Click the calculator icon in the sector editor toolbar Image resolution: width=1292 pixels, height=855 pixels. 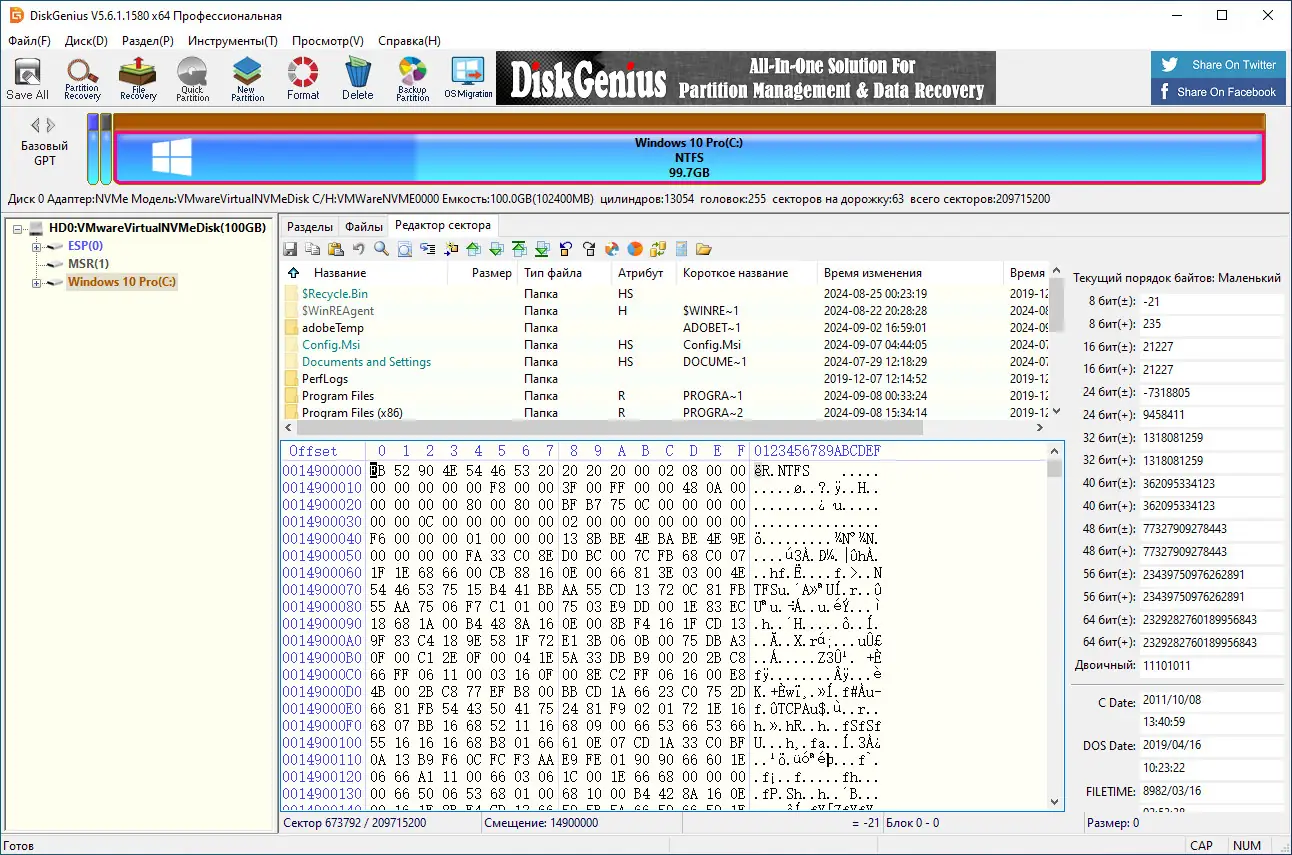click(681, 249)
